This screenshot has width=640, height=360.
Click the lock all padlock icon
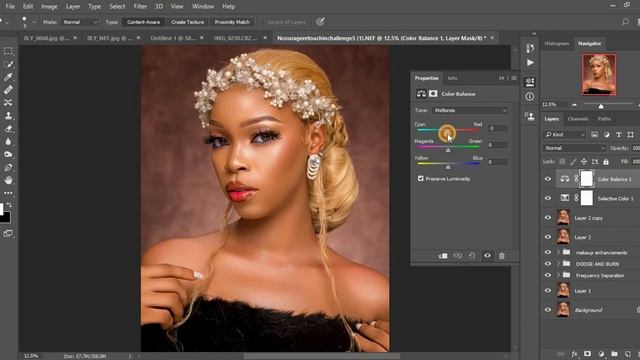[x=606, y=162]
